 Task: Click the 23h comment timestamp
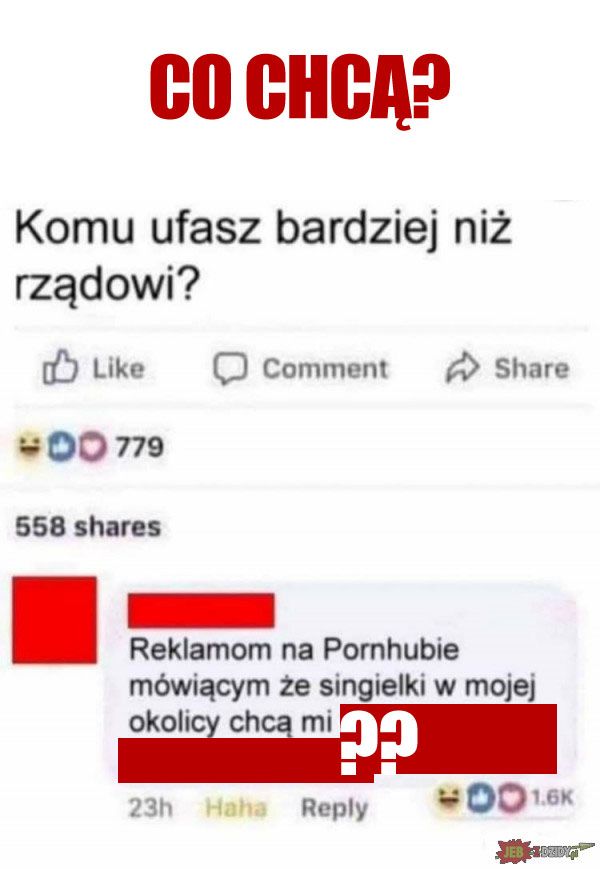[x=150, y=808]
